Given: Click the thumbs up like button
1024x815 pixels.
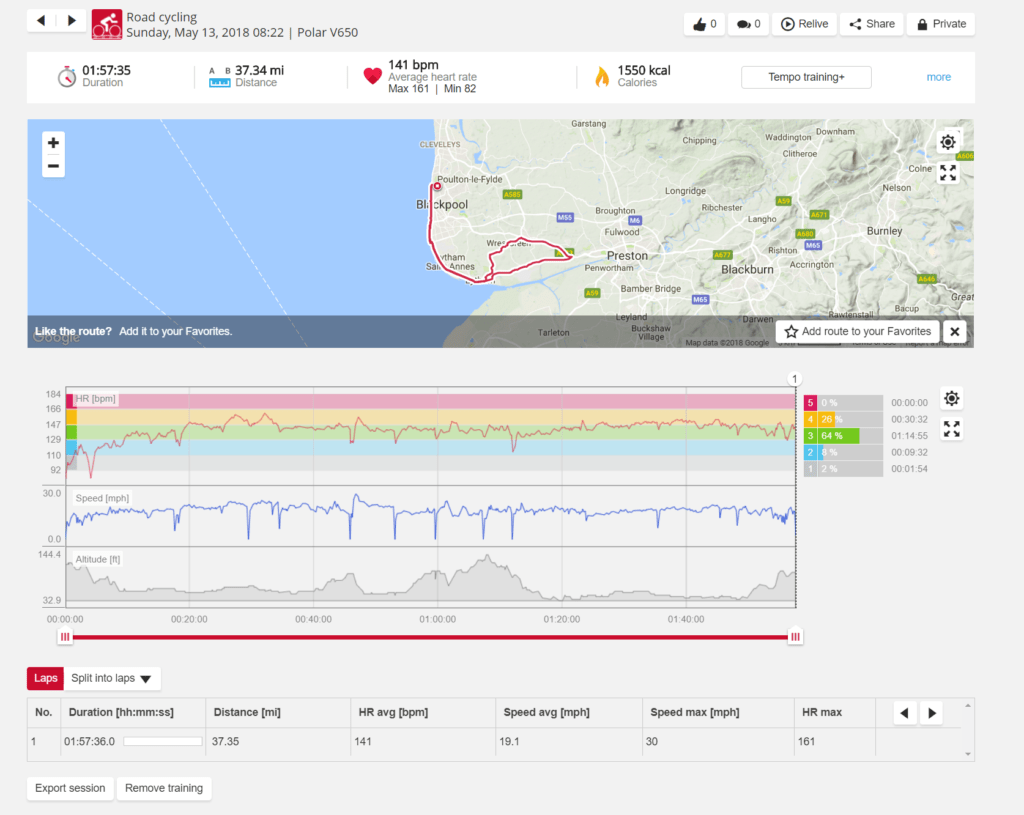Looking at the screenshot, I should pyautogui.click(x=704, y=24).
